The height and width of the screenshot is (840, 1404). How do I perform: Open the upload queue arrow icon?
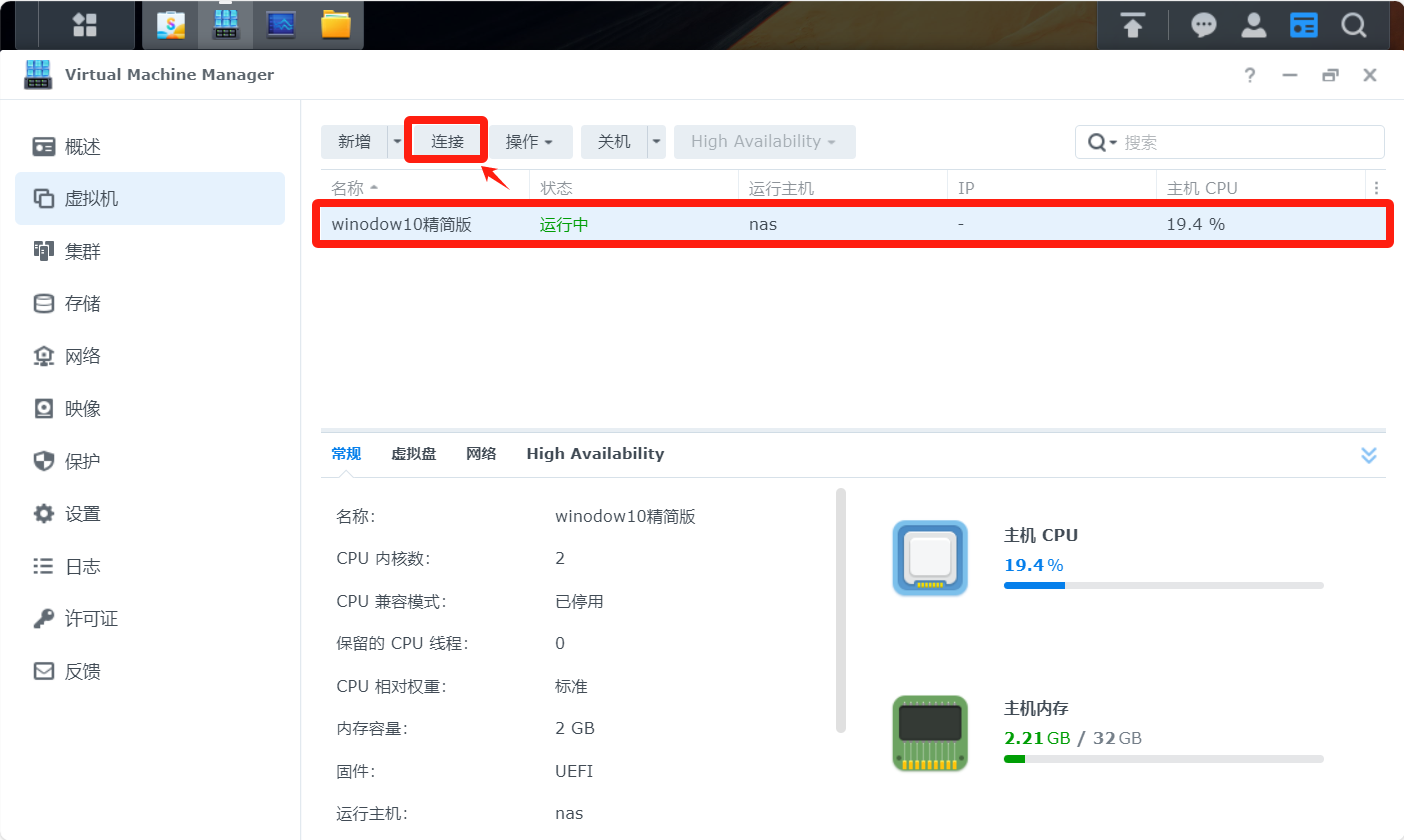coord(1132,25)
